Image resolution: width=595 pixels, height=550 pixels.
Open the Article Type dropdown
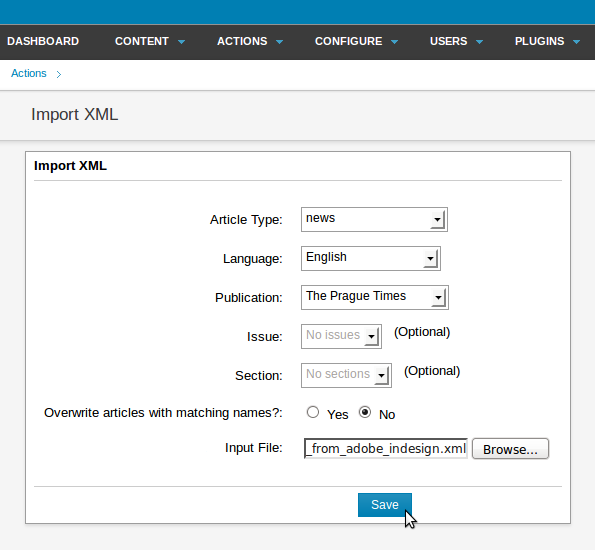(374, 219)
